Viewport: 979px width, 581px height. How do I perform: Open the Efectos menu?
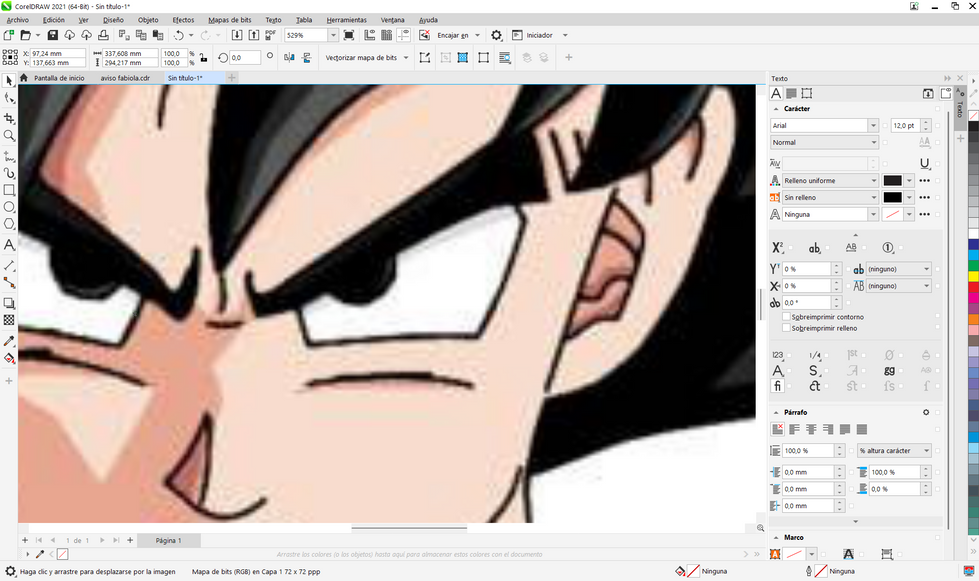pyautogui.click(x=183, y=20)
